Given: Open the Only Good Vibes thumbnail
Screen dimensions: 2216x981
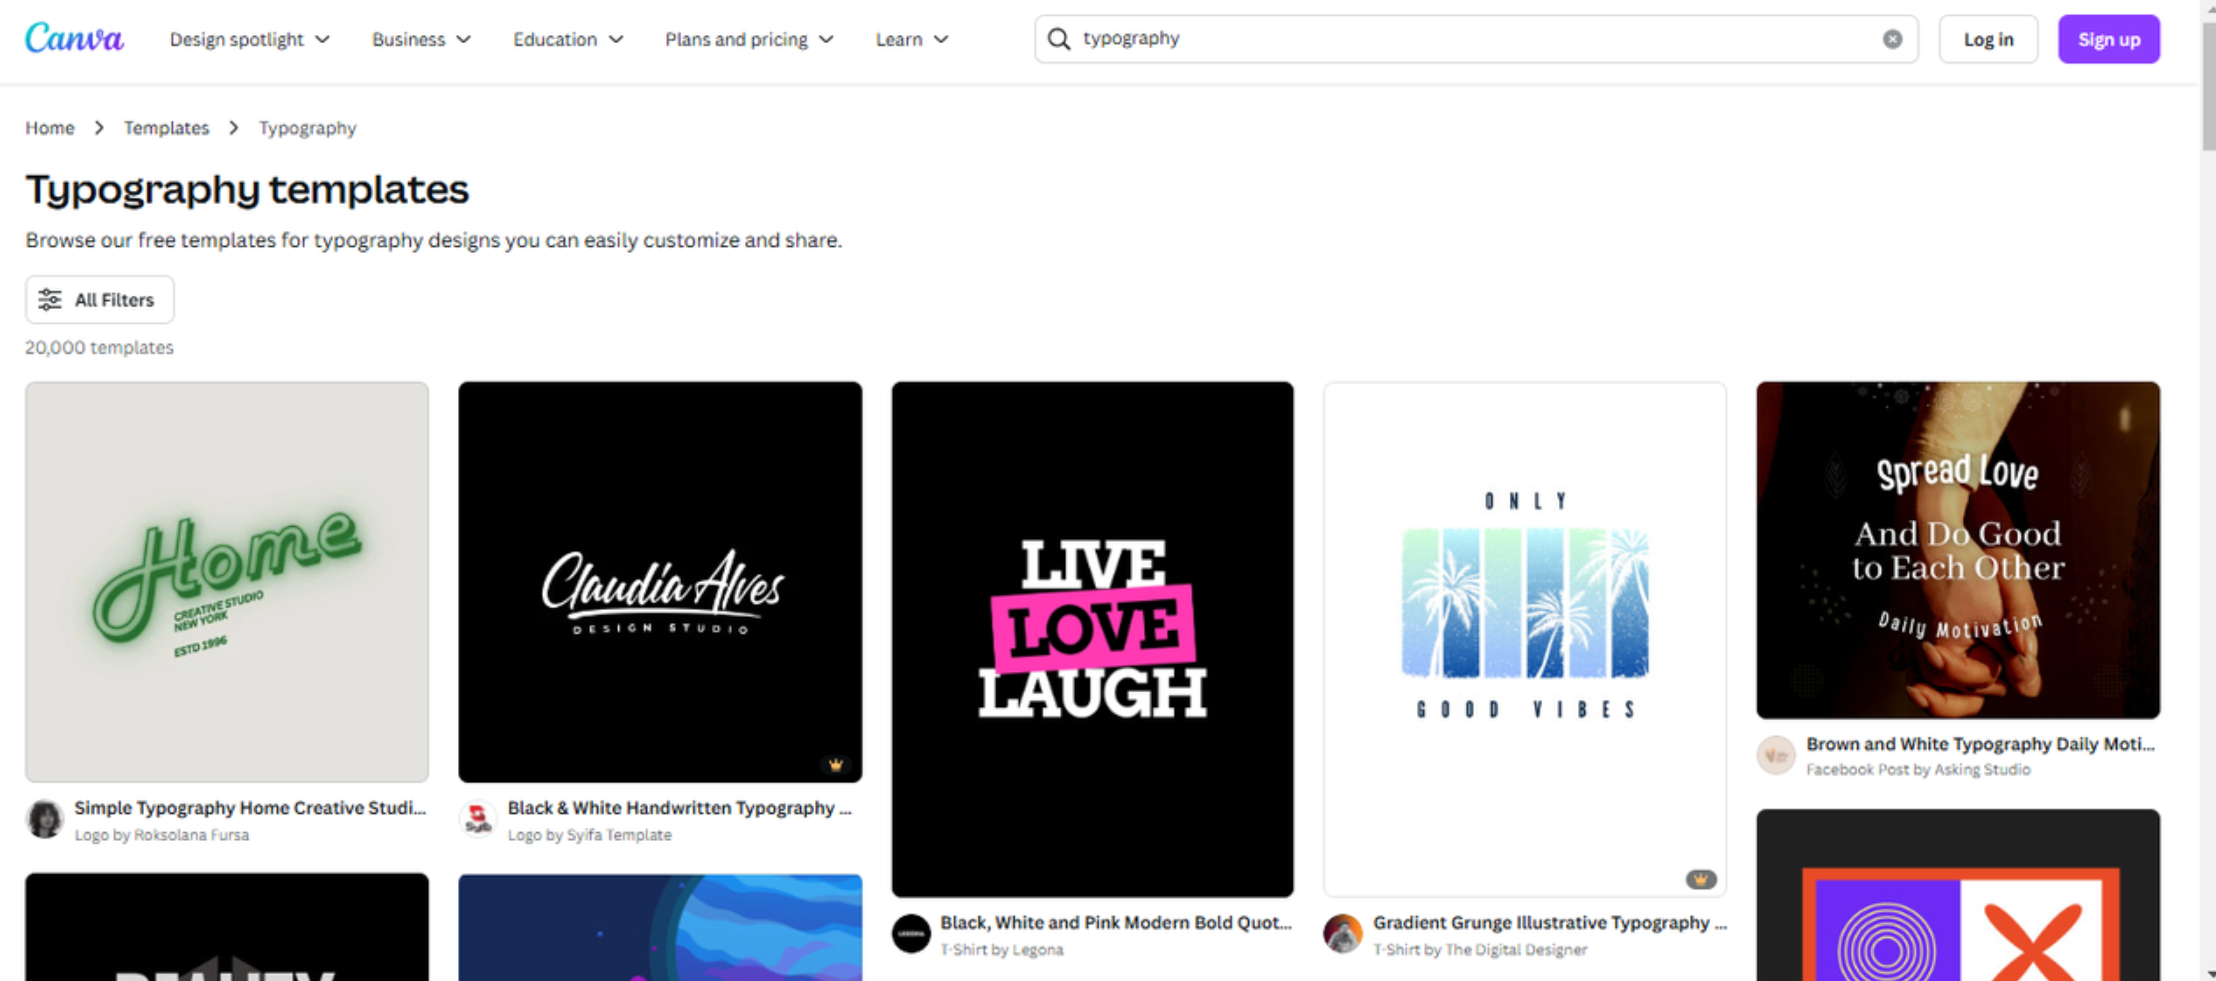Looking at the screenshot, I should click(x=1525, y=639).
